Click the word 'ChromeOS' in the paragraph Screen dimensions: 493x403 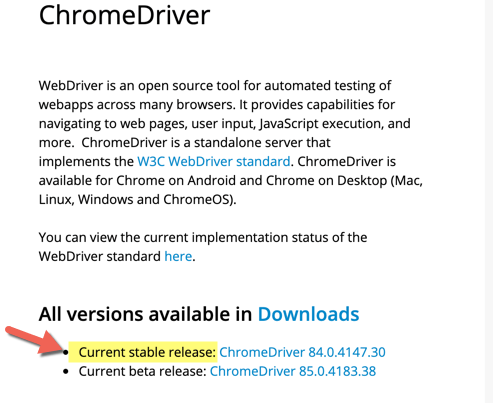tap(197, 200)
